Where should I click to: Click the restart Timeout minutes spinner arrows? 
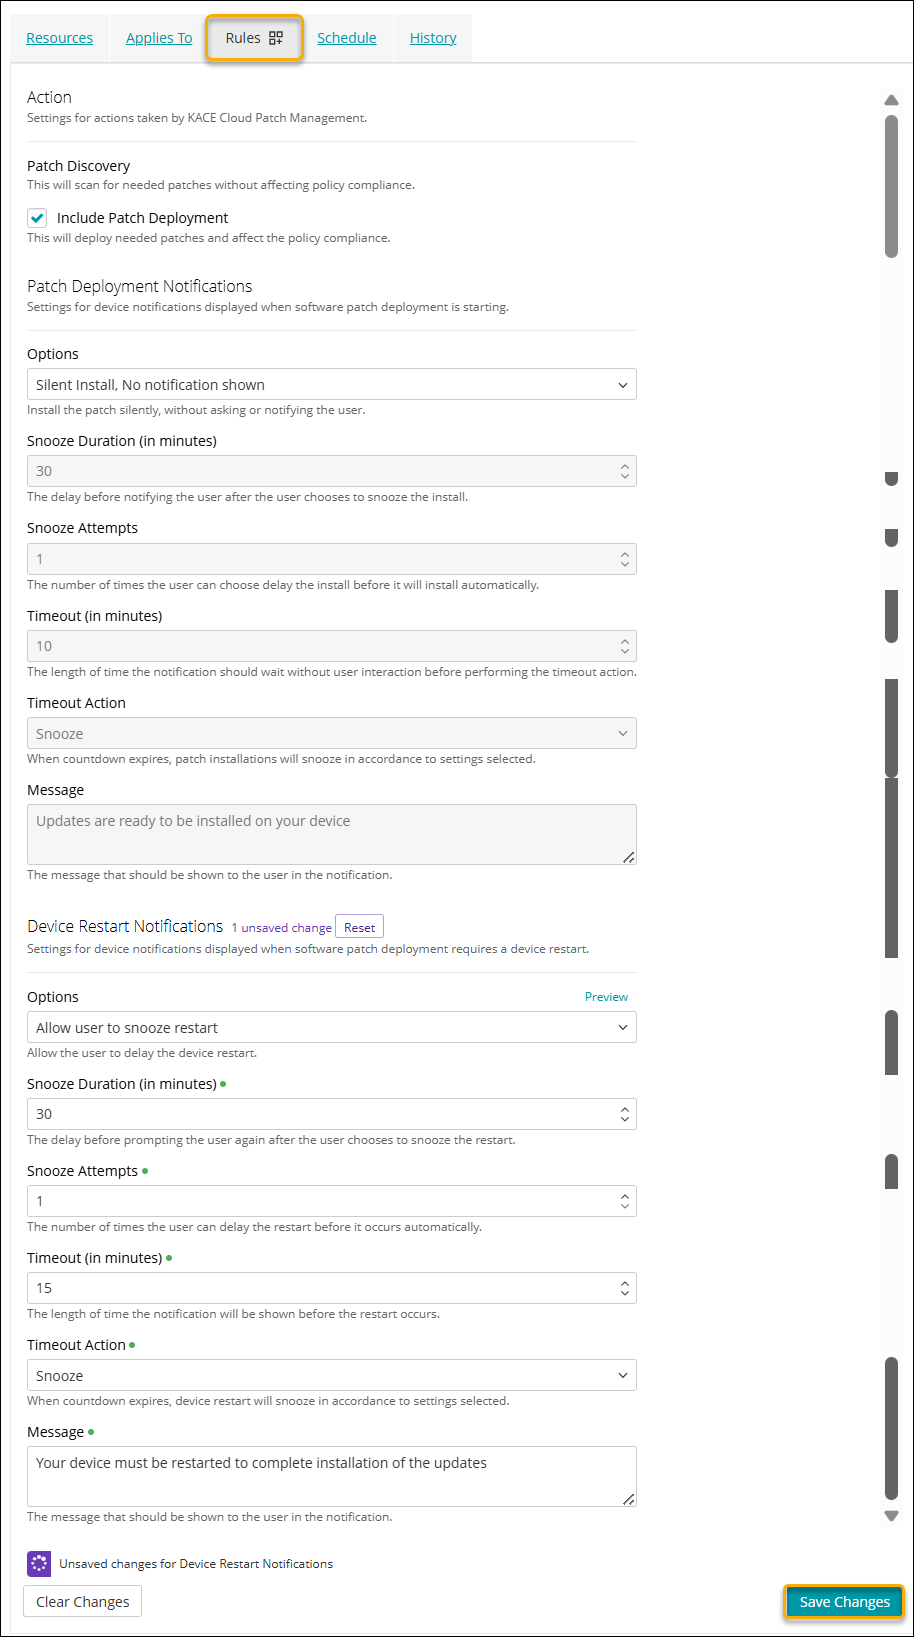point(624,1288)
